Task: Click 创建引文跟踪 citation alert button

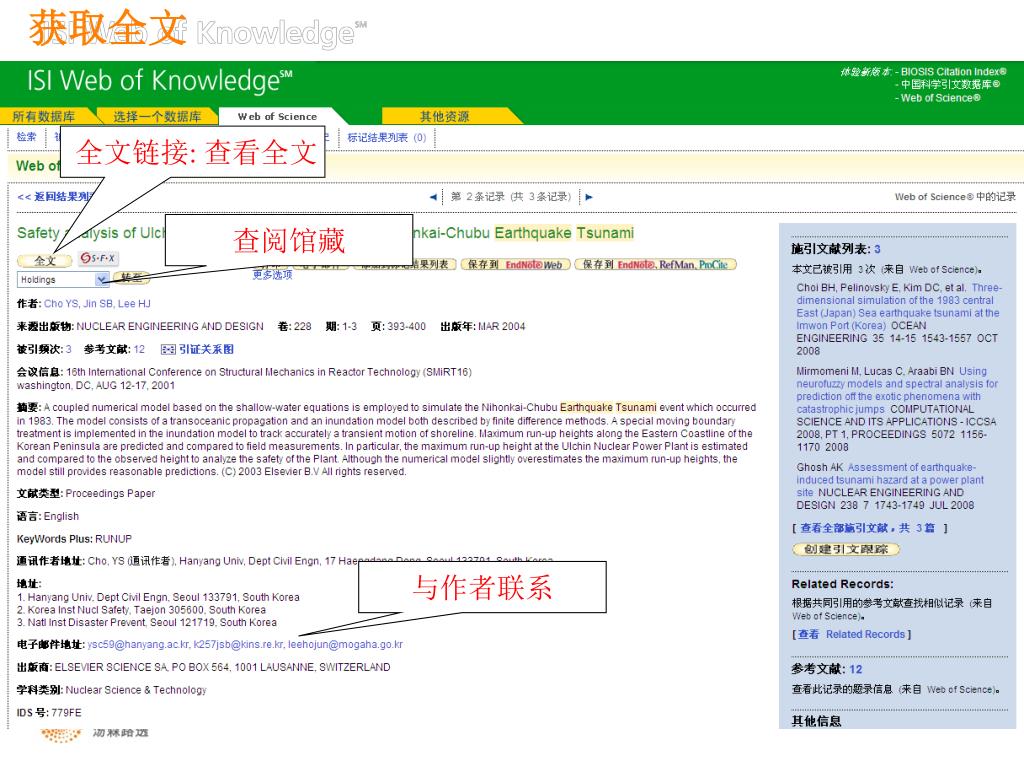Action: (x=846, y=549)
